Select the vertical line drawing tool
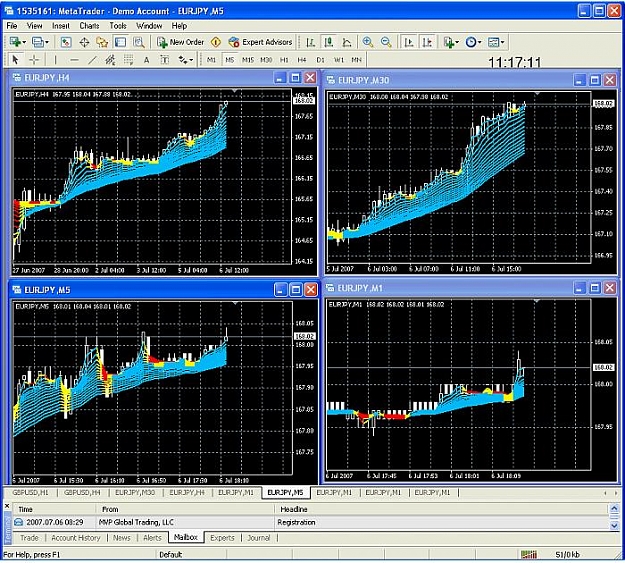This screenshot has width=625, height=563. click(55, 60)
